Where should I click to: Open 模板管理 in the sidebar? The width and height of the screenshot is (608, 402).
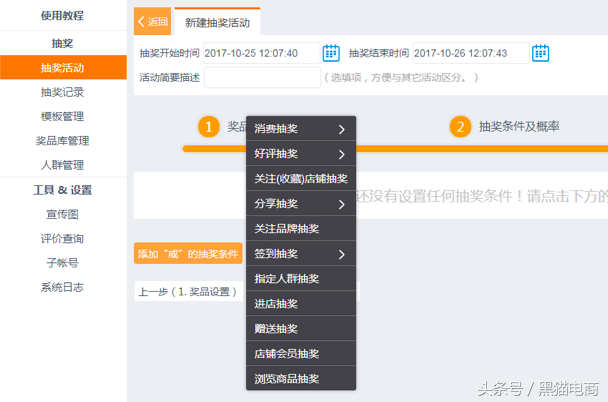point(62,116)
